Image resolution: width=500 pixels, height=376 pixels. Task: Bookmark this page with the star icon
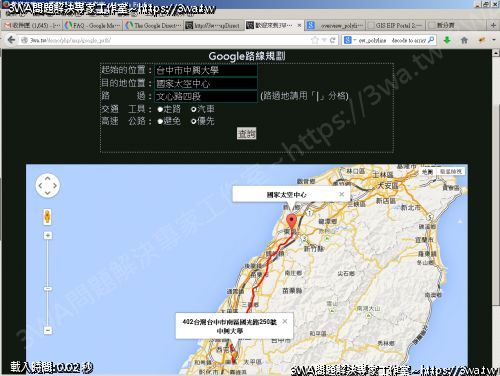314,40
